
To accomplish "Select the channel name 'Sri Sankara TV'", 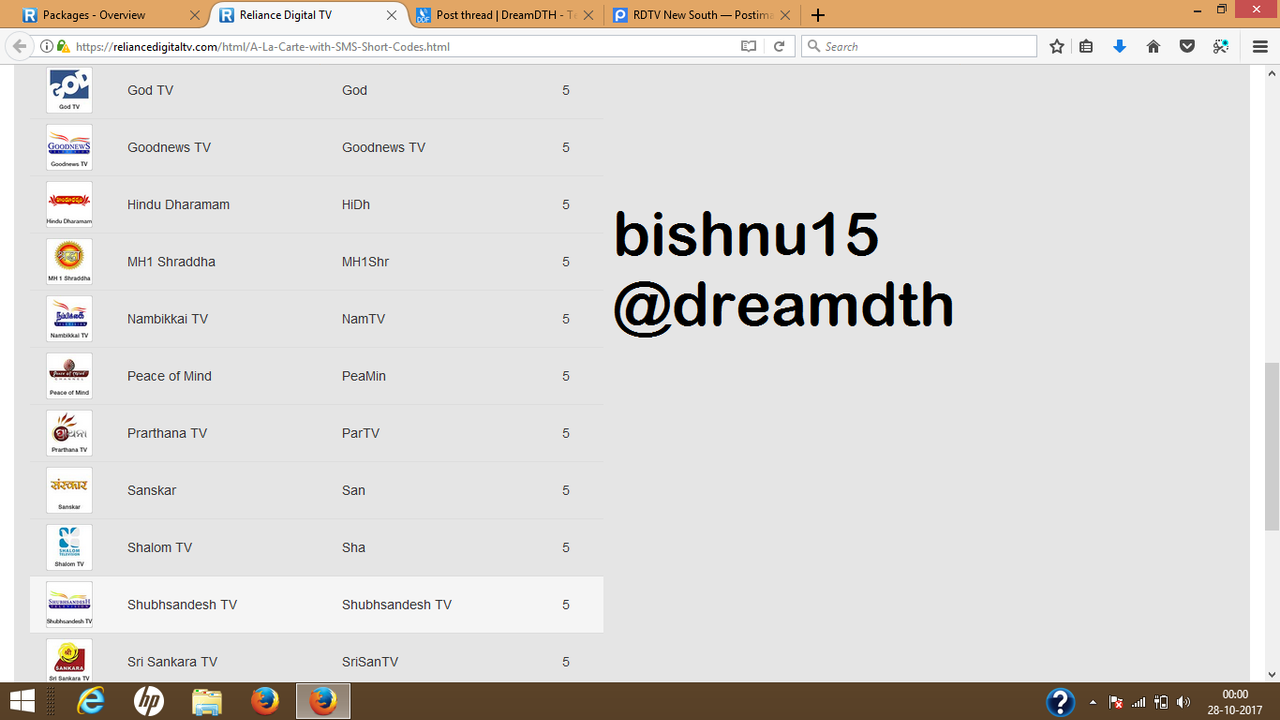I will 172,661.
